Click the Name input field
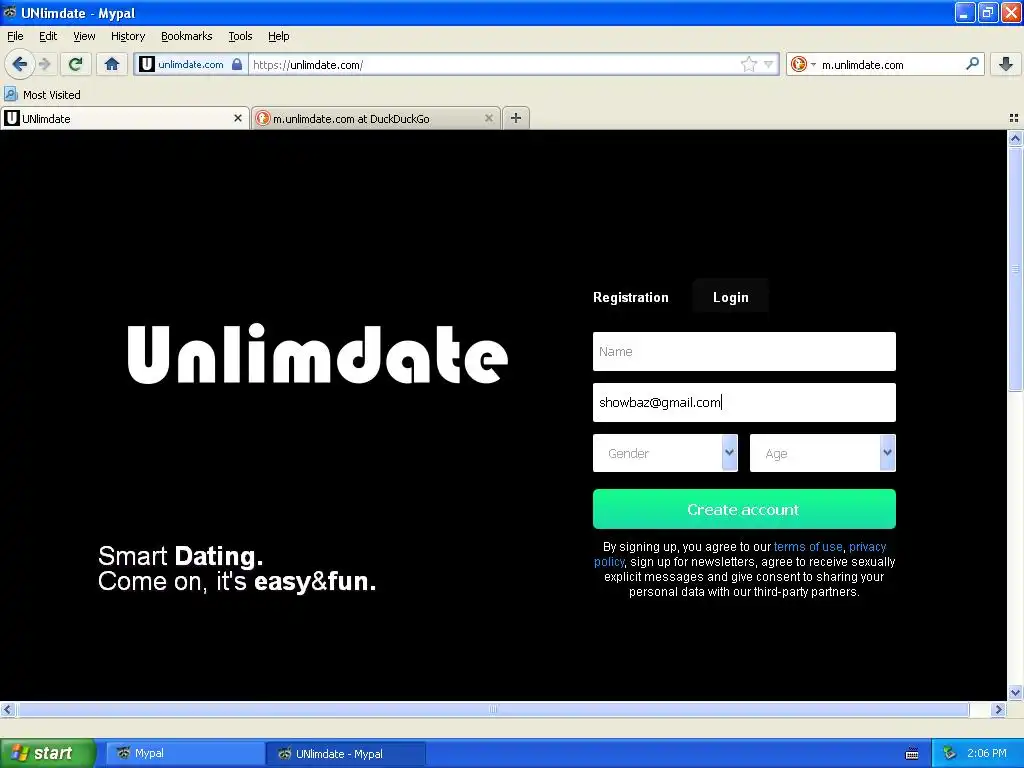 click(x=744, y=351)
